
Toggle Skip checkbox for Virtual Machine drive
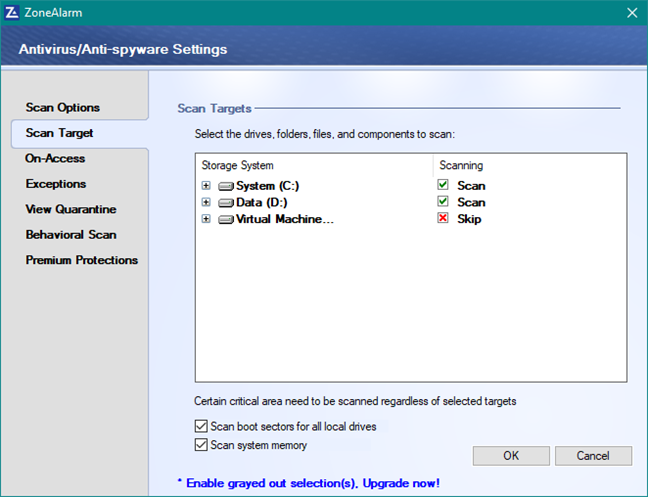coord(443,218)
